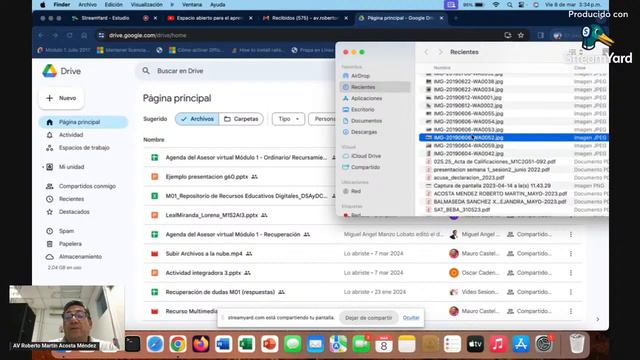The width and height of the screenshot is (640, 360).
Task: Open Almacenamiento in Drive sidebar
Action: point(80,257)
